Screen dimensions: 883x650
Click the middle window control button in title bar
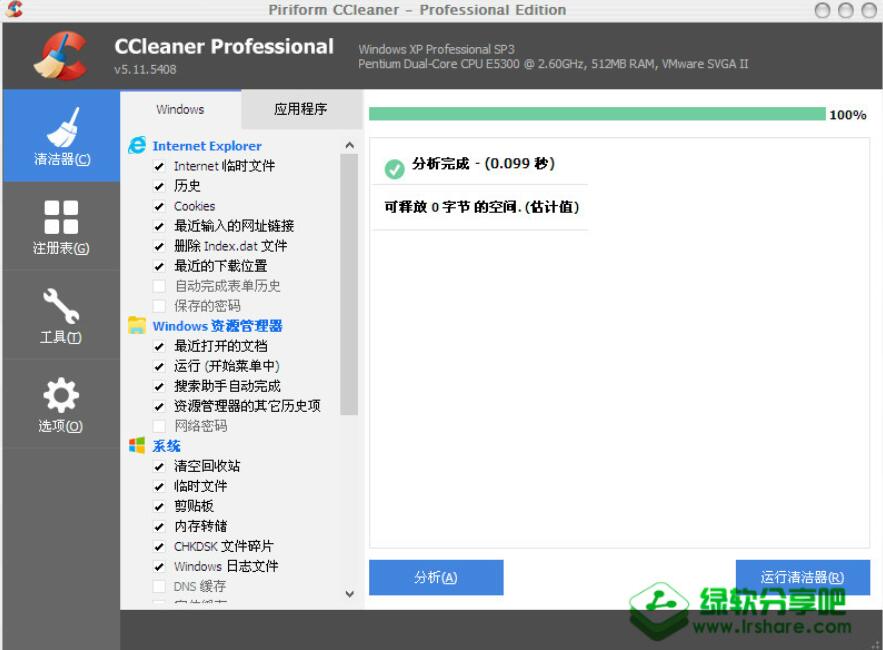846,10
